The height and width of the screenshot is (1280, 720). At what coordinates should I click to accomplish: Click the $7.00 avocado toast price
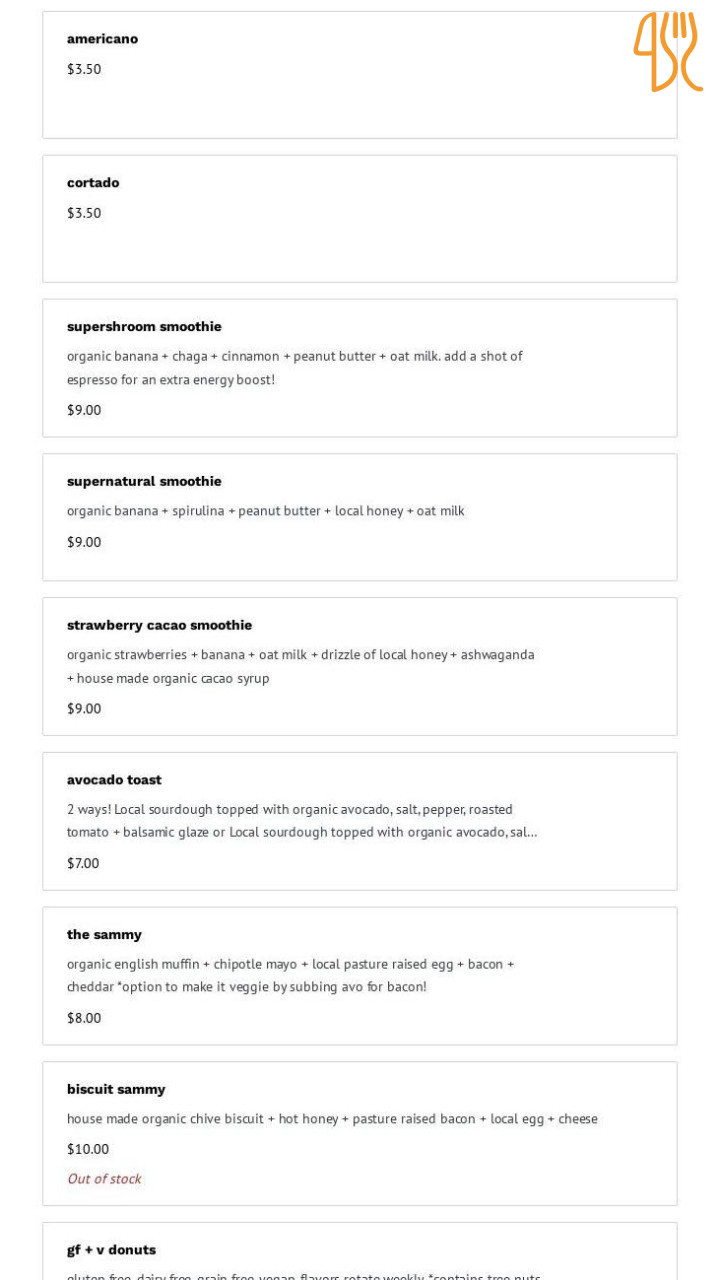point(83,863)
